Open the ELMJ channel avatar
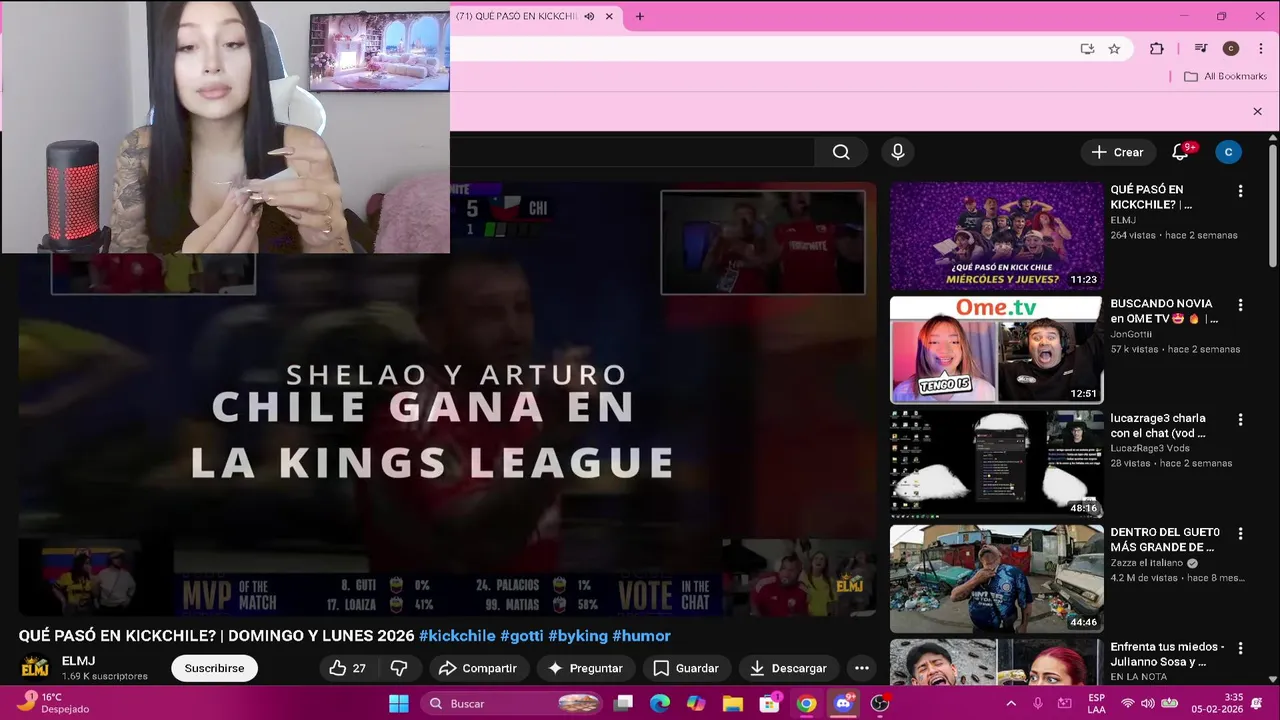The height and width of the screenshot is (720, 1280). [x=35, y=668]
